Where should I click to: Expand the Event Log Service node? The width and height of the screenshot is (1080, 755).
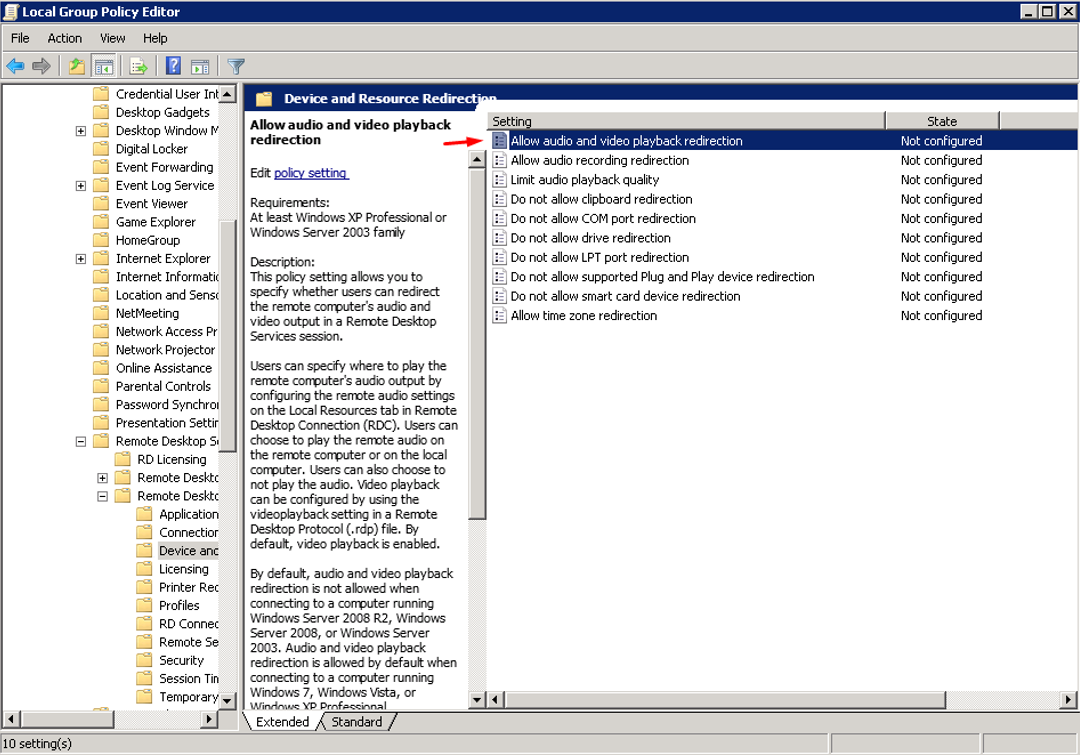point(80,186)
